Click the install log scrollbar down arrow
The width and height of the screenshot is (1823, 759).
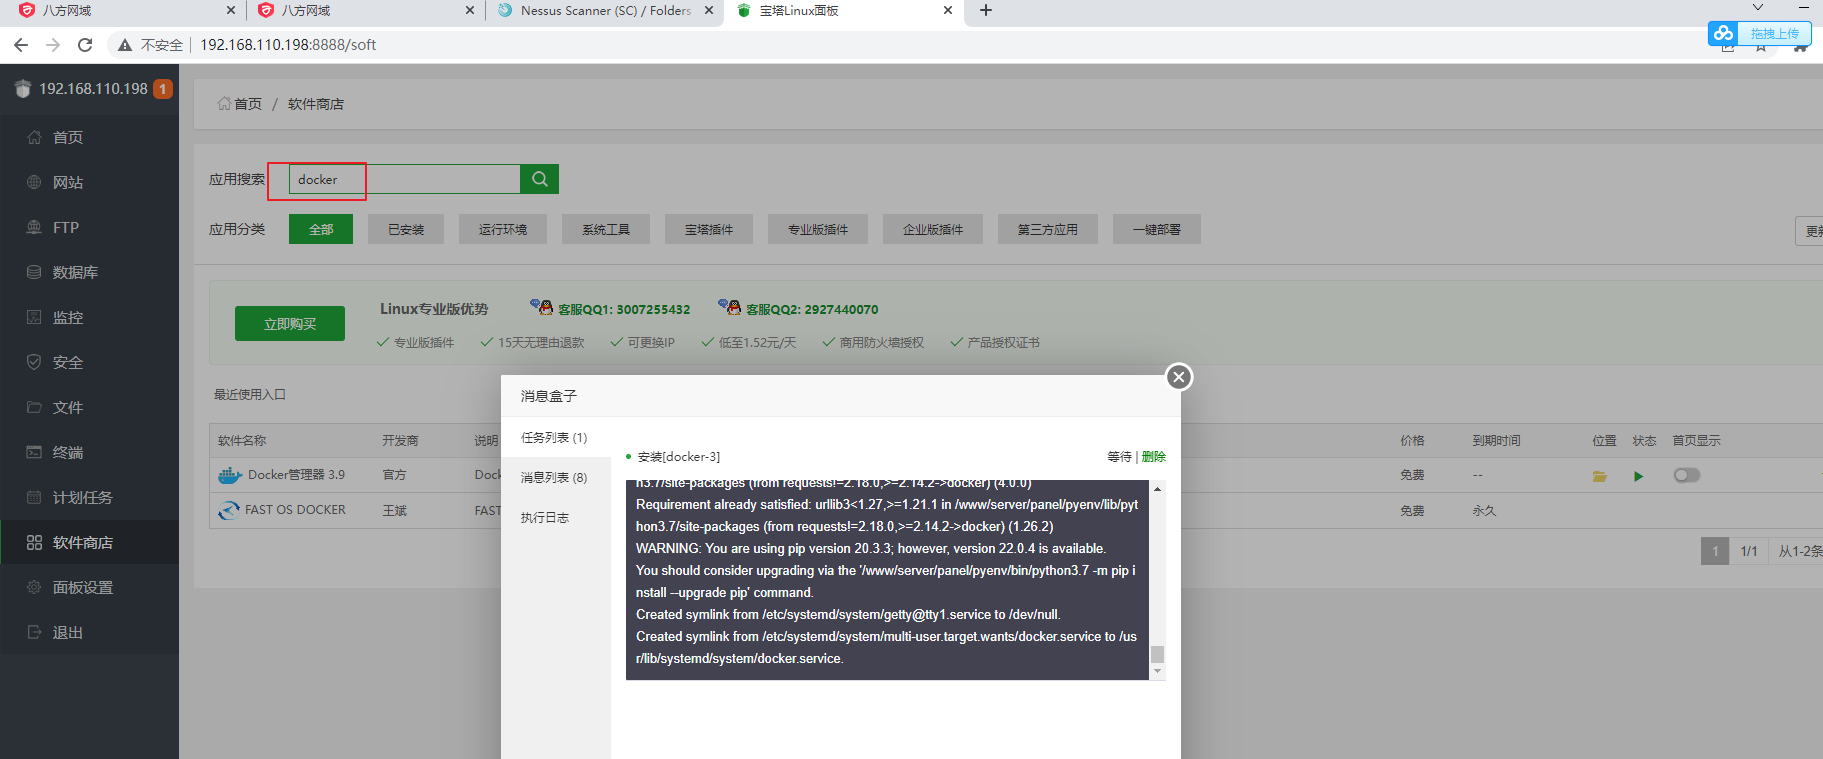(1157, 672)
